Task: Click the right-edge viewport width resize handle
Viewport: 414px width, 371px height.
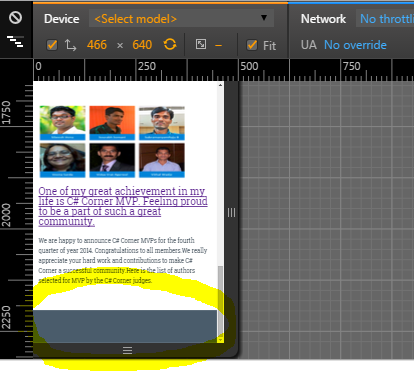Action: click(231, 213)
